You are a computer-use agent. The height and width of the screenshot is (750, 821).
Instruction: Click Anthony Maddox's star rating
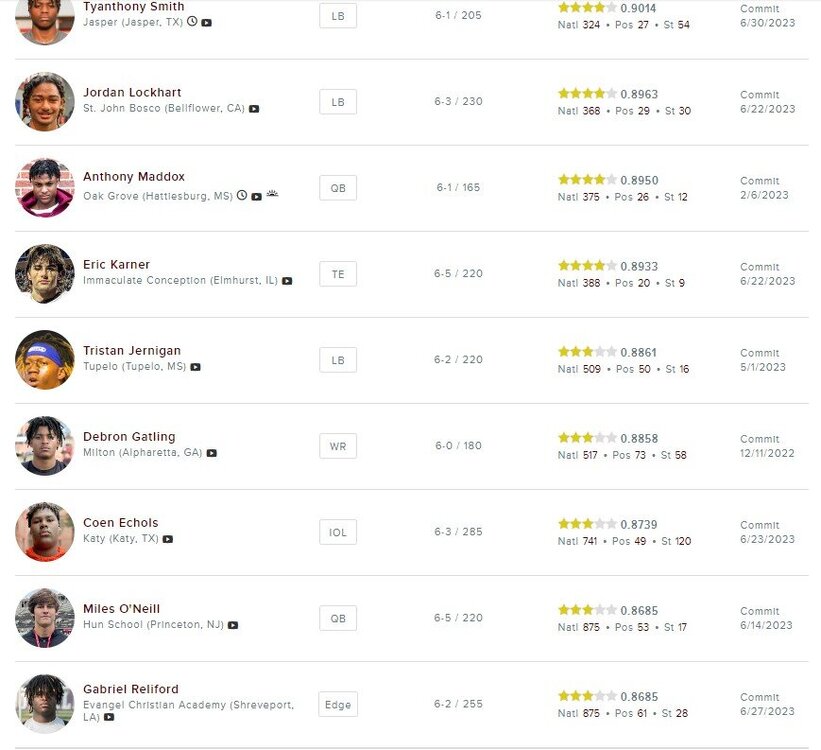587,180
